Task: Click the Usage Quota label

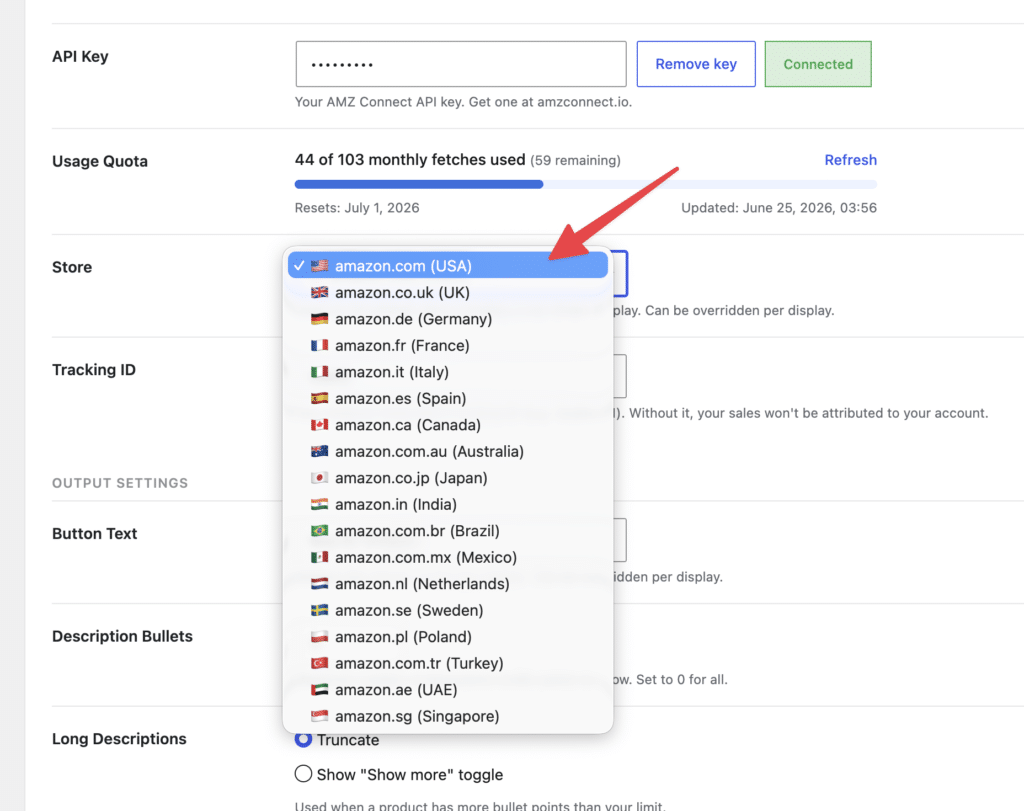Action: pos(100,161)
